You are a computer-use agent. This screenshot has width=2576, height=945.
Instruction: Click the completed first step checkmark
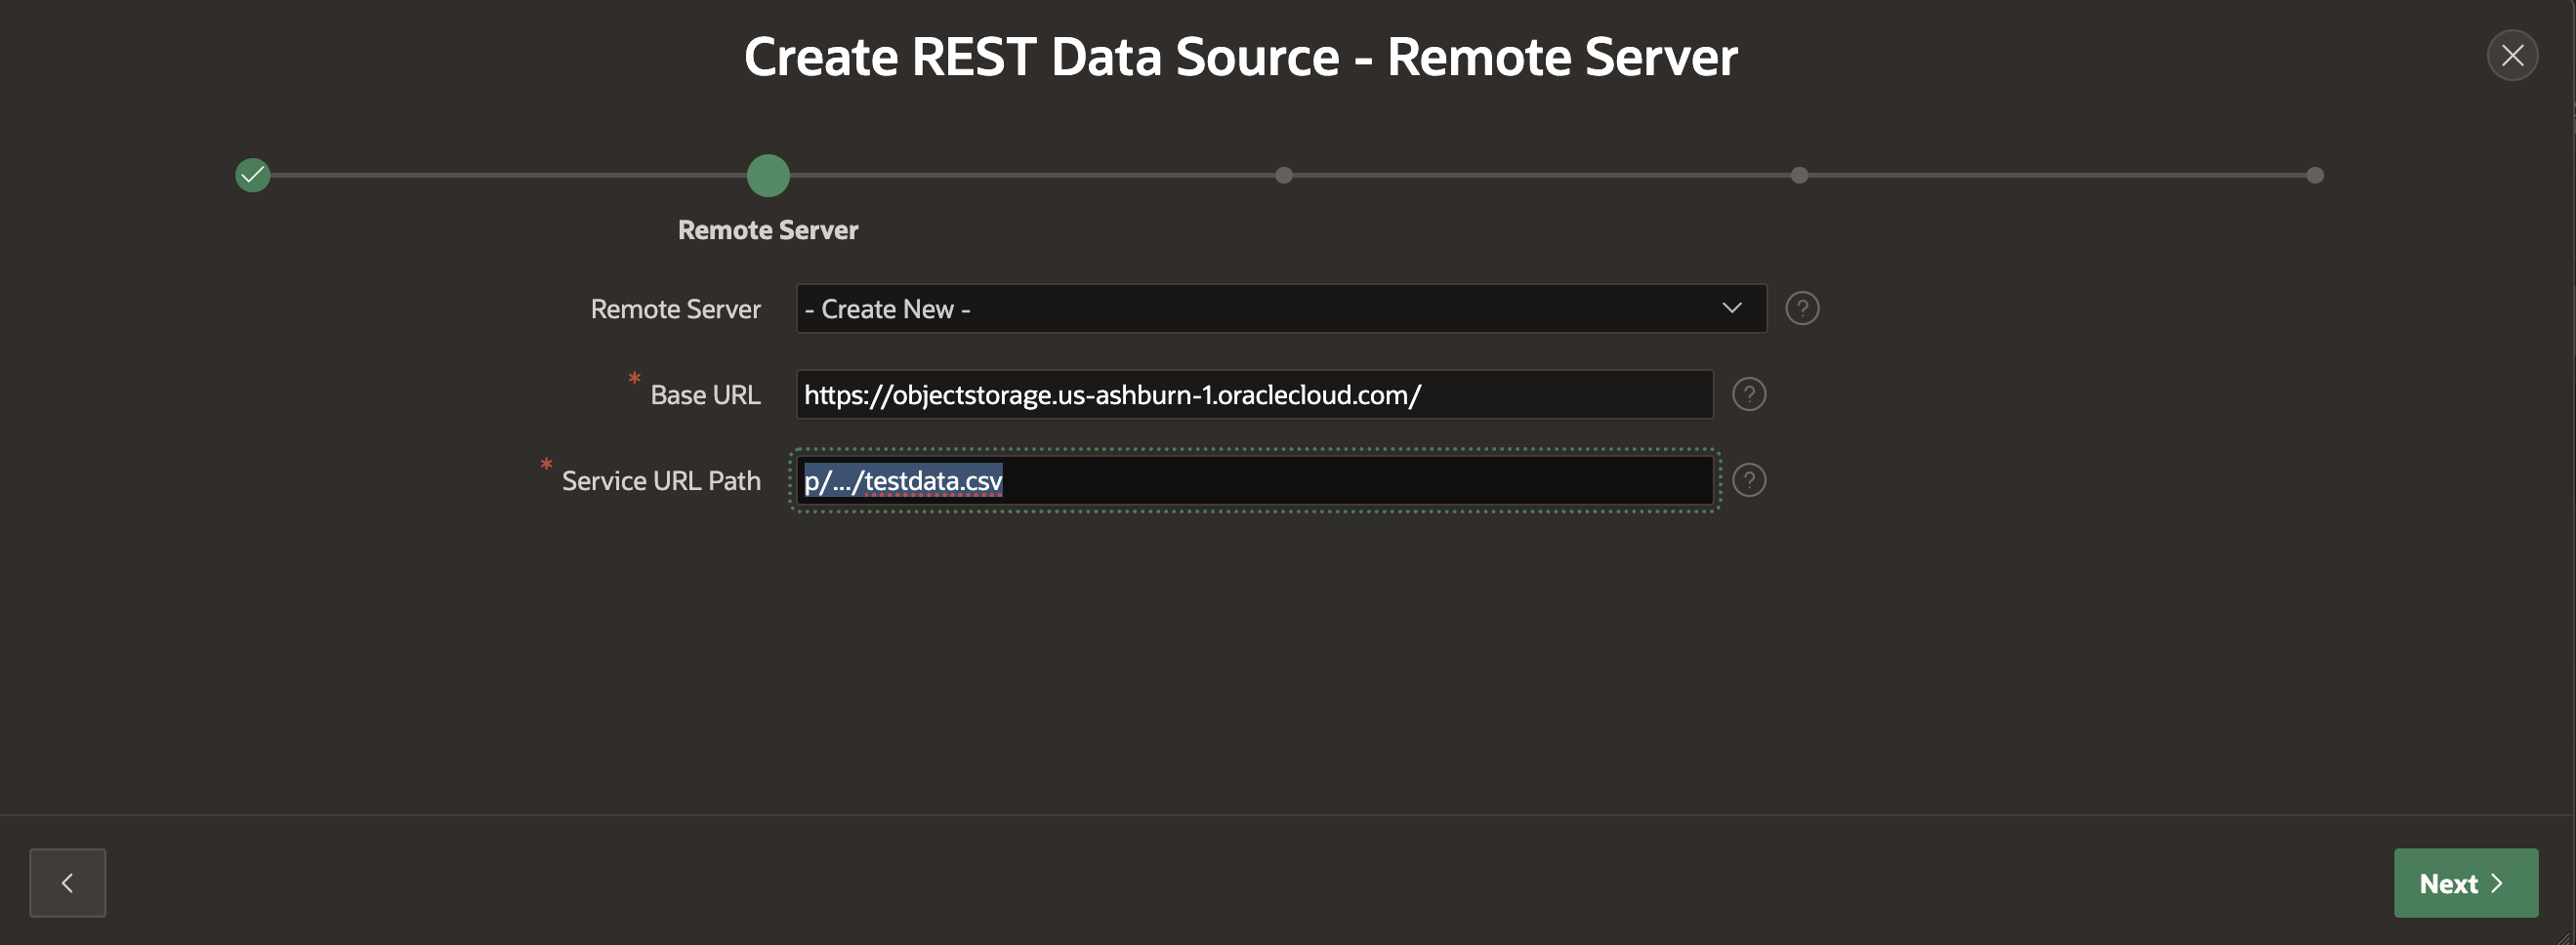click(x=253, y=176)
